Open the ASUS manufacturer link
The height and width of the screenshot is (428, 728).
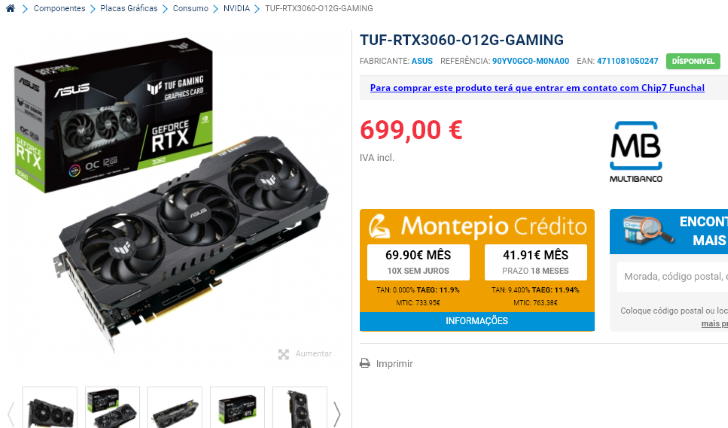click(422, 61)
